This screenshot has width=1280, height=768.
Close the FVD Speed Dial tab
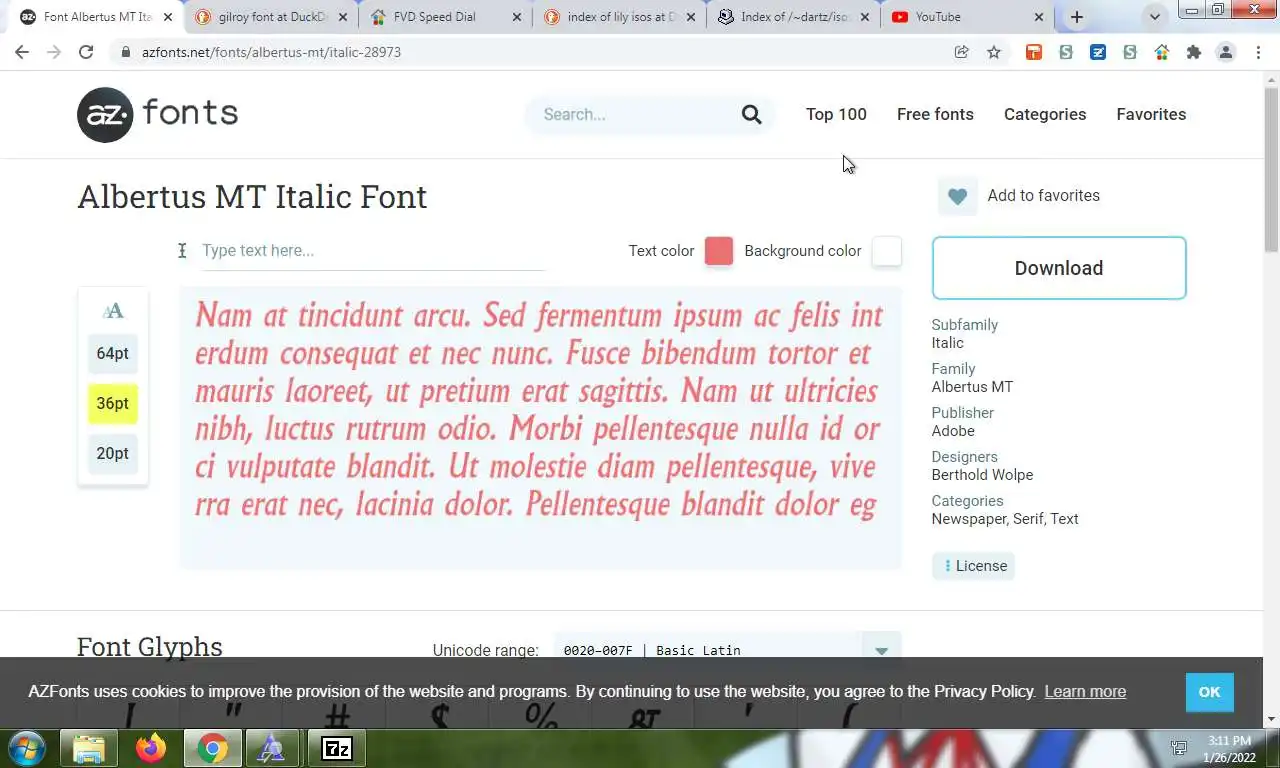pos(517,17)
